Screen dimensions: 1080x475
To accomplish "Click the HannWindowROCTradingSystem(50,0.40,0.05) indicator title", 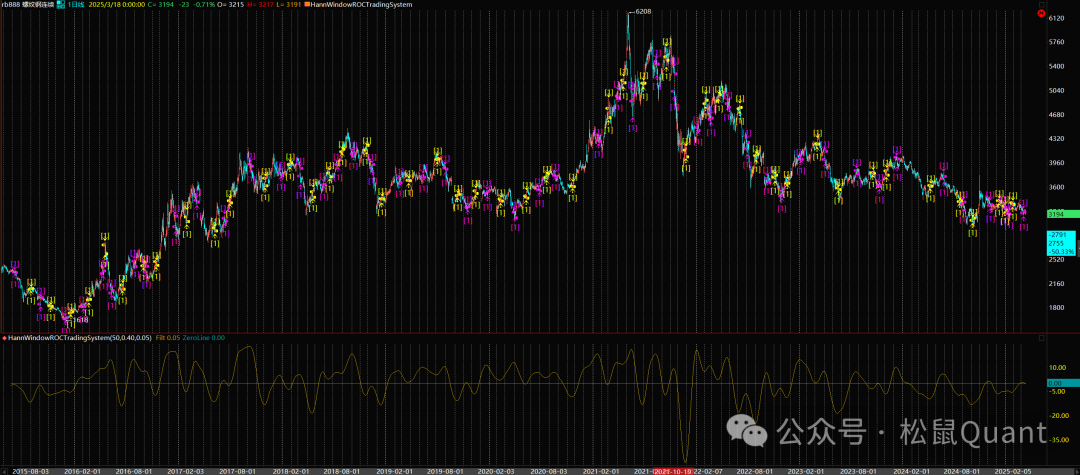I will 72,338.
